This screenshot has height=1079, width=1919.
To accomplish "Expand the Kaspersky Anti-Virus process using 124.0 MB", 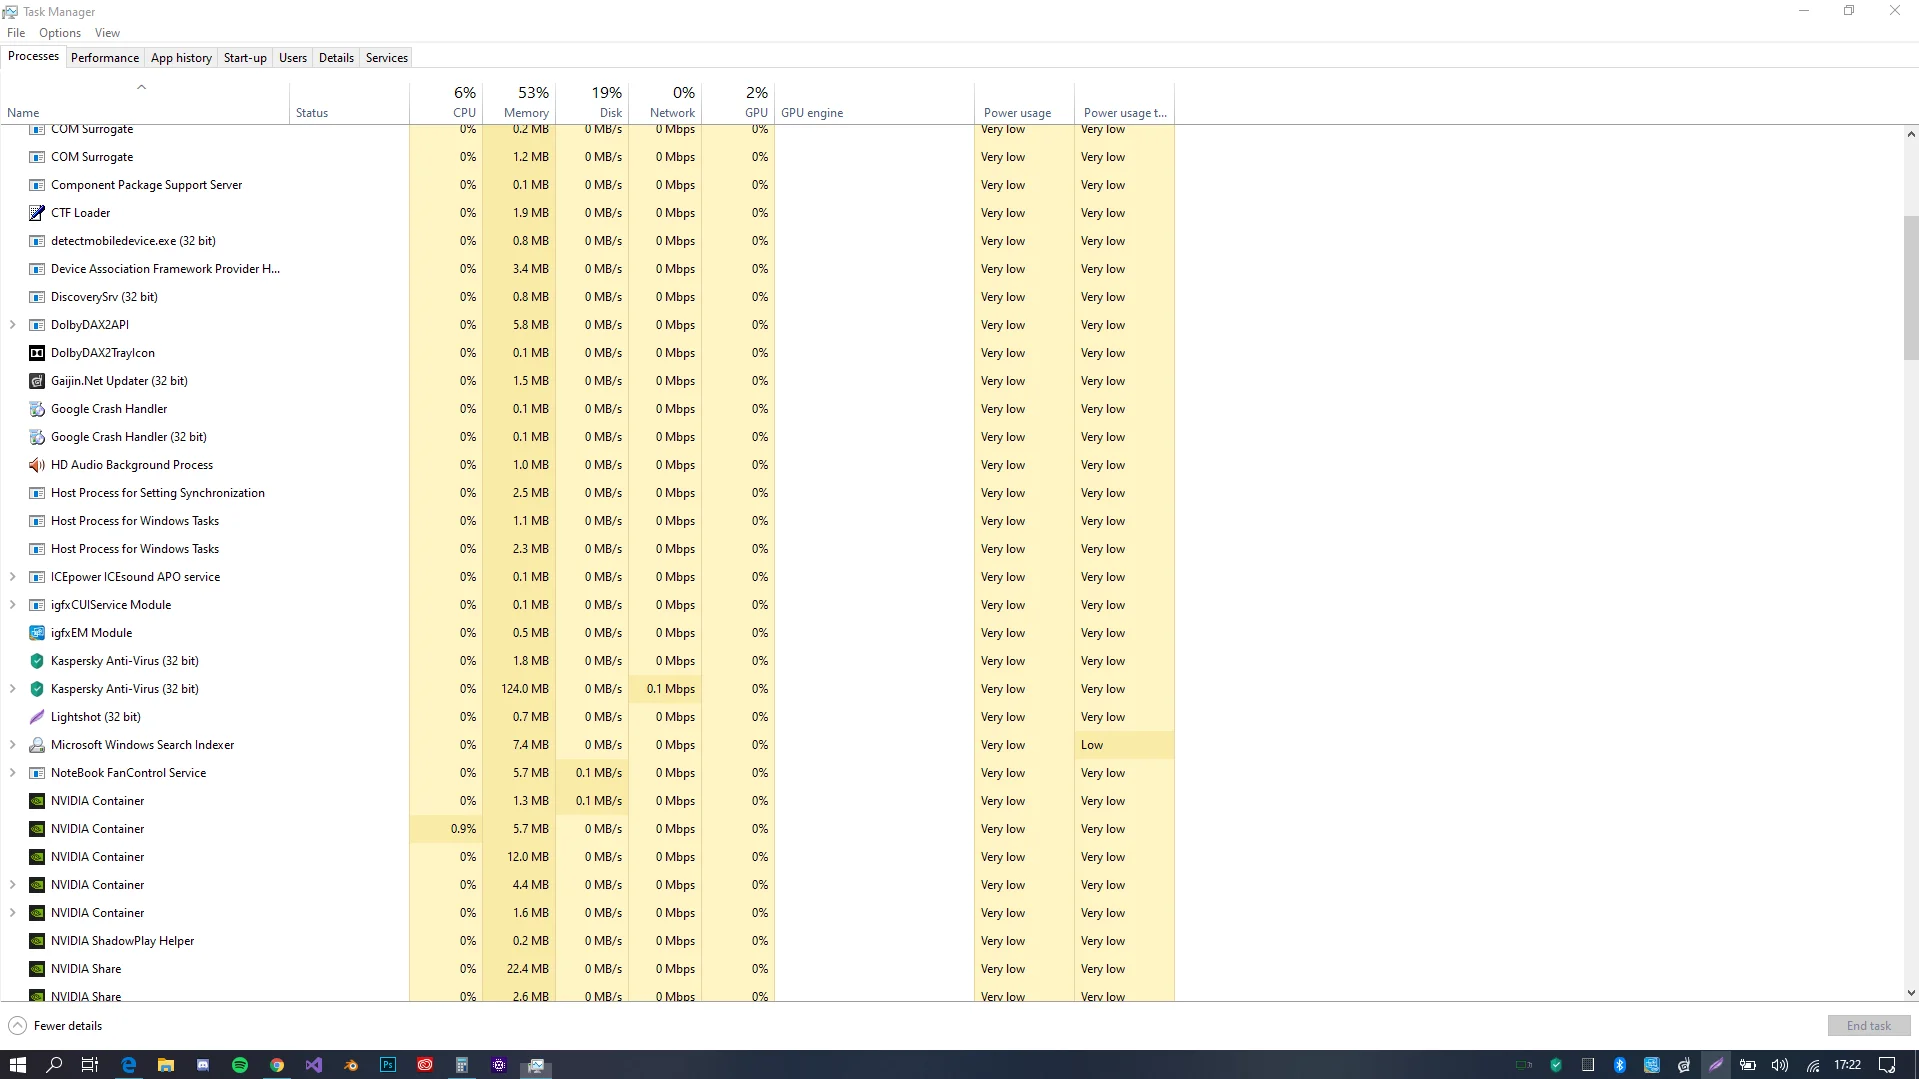I will click(12, 689).
